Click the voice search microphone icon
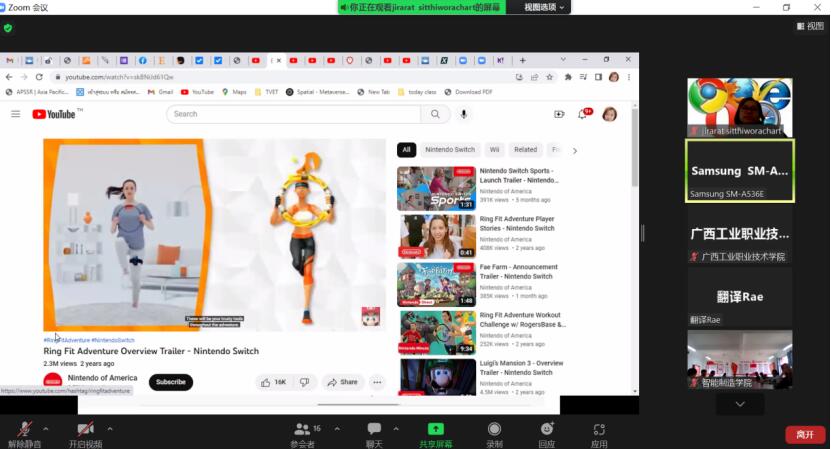The width and height of the screenshot is (831, 449). point(464,114)
